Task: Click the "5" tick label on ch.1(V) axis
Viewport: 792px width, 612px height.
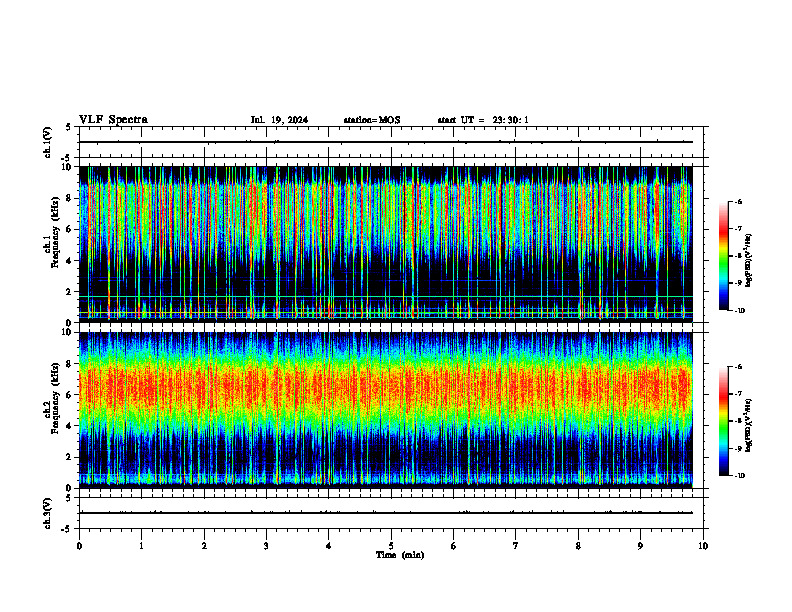Action: pos(69,127)
